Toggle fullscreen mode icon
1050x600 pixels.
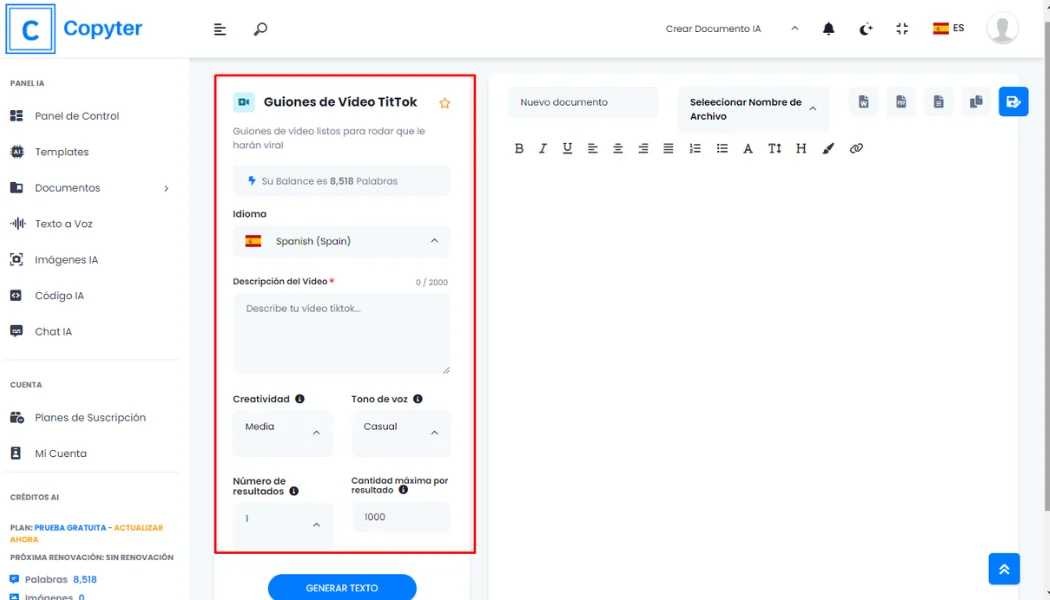pos(902,29)
